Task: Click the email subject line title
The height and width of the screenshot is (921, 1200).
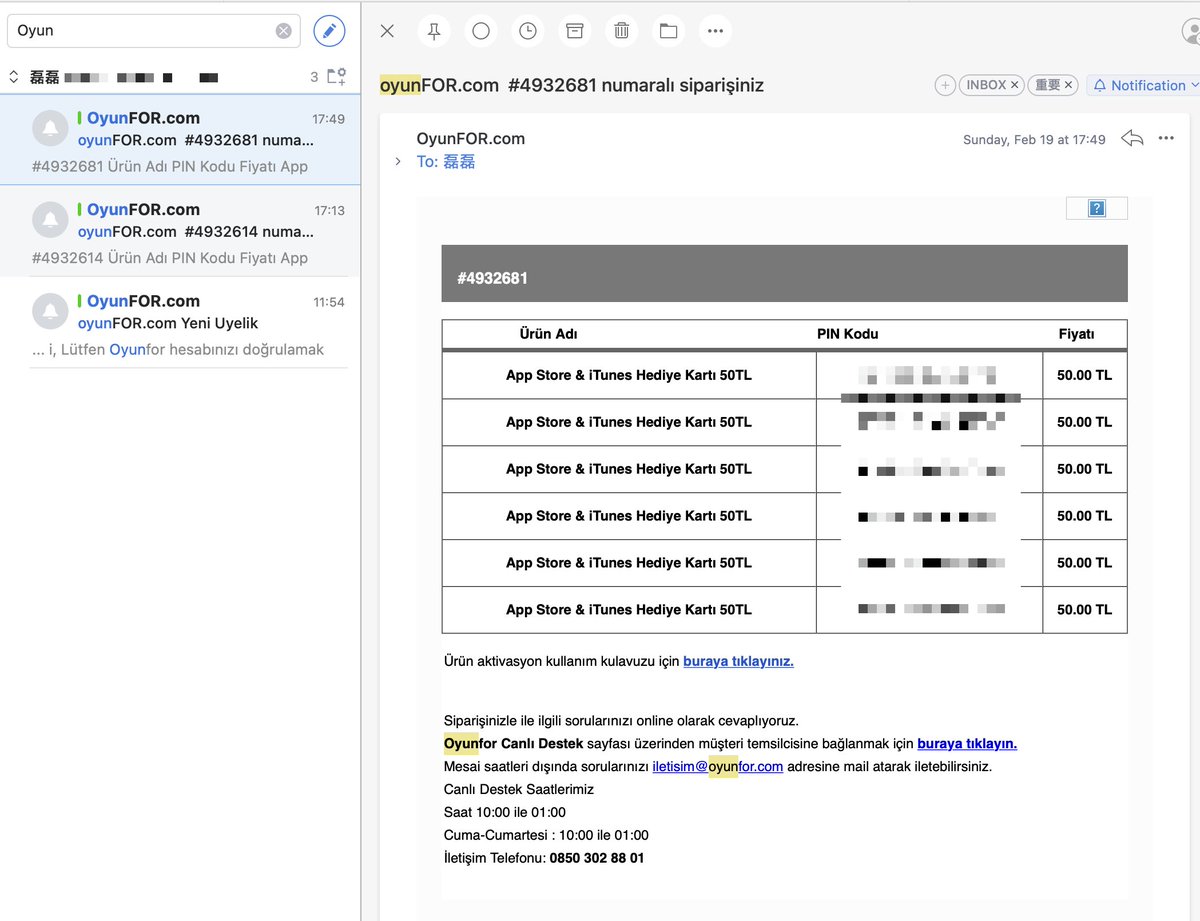Action: coord(572,85)
